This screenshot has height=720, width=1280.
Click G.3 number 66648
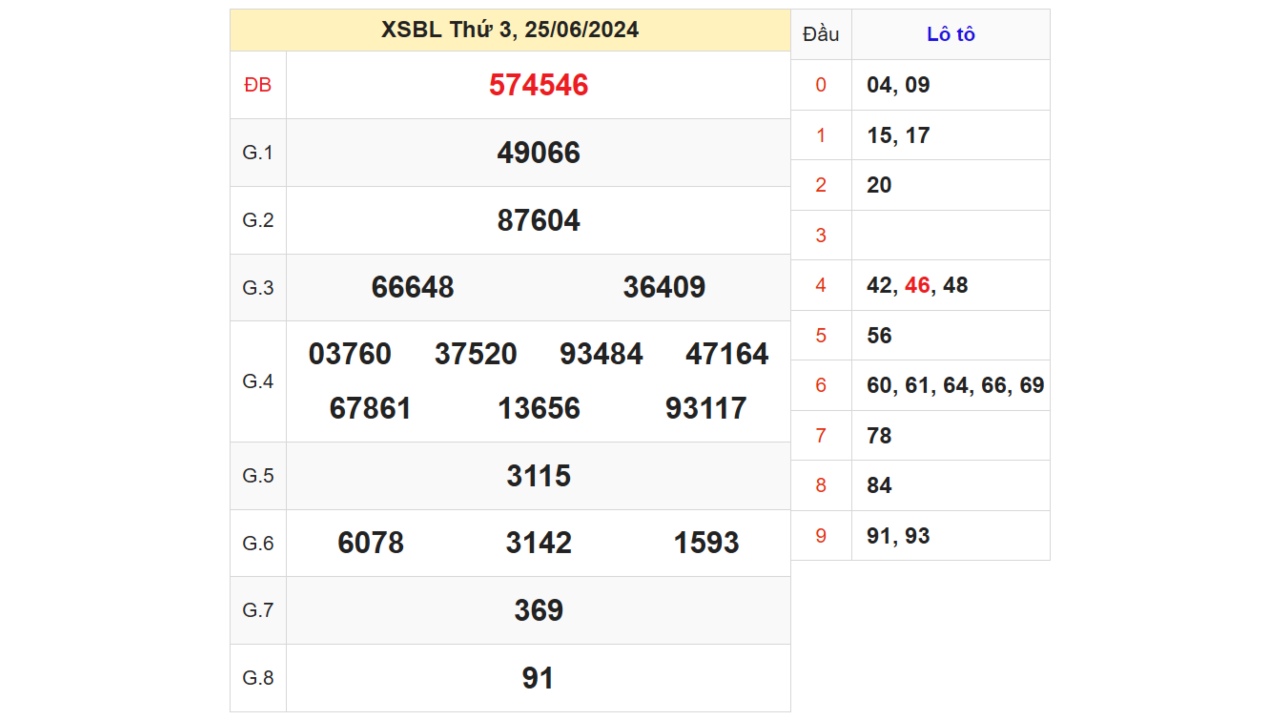pos(413,287)
